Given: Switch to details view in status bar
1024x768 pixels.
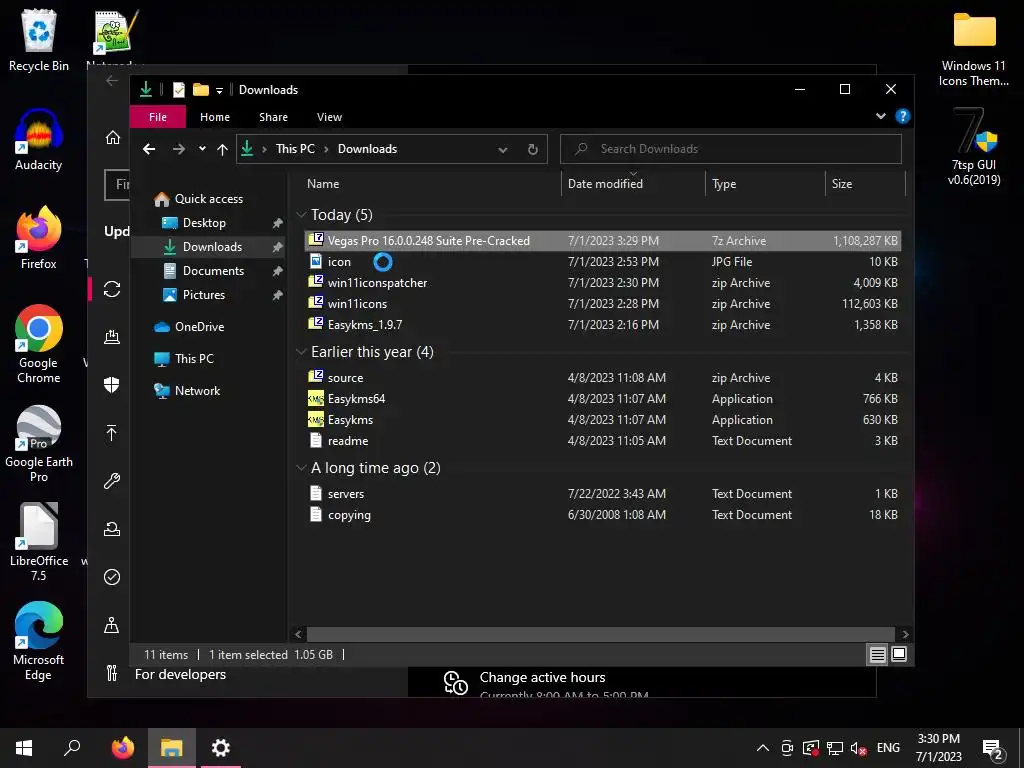Looking at the screenshot, I should tap(878, 654).
